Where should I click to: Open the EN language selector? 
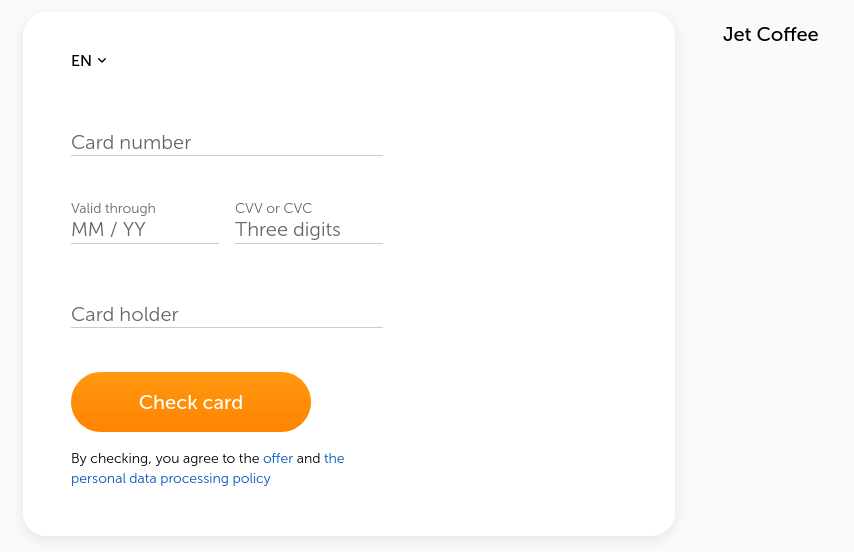88,61
